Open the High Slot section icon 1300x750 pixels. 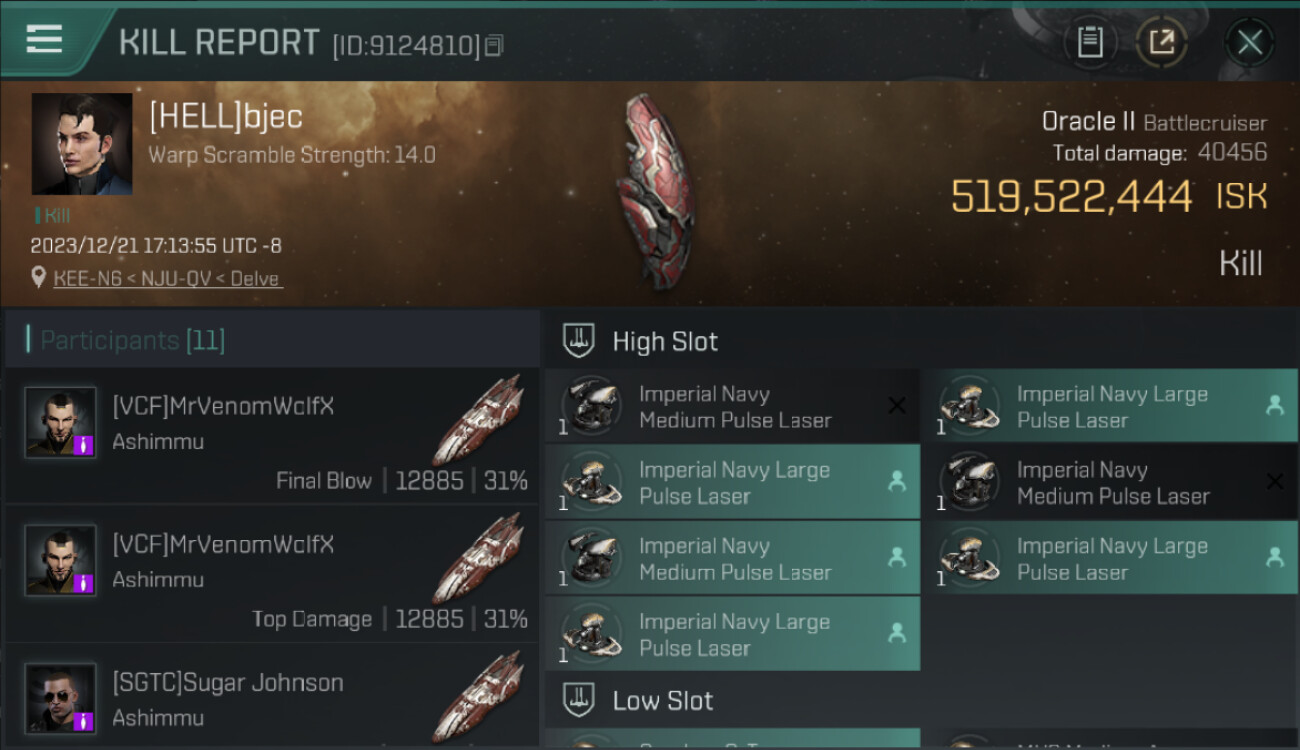pos(579,341)
